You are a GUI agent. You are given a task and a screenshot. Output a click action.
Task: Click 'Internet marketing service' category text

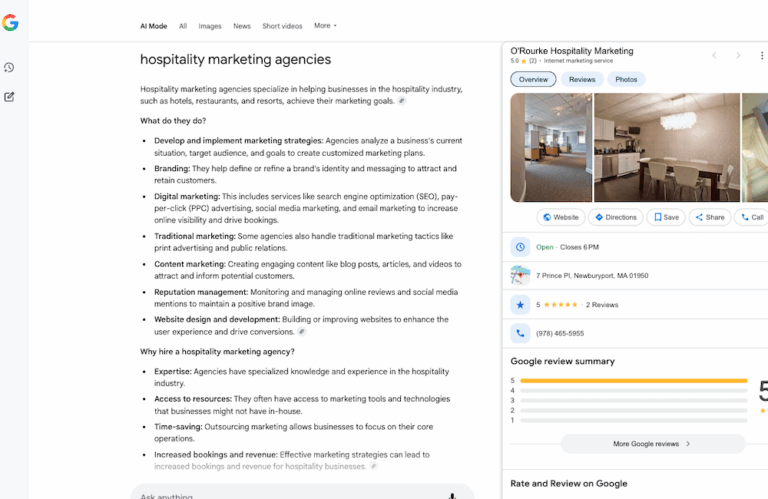coord(578,61)
